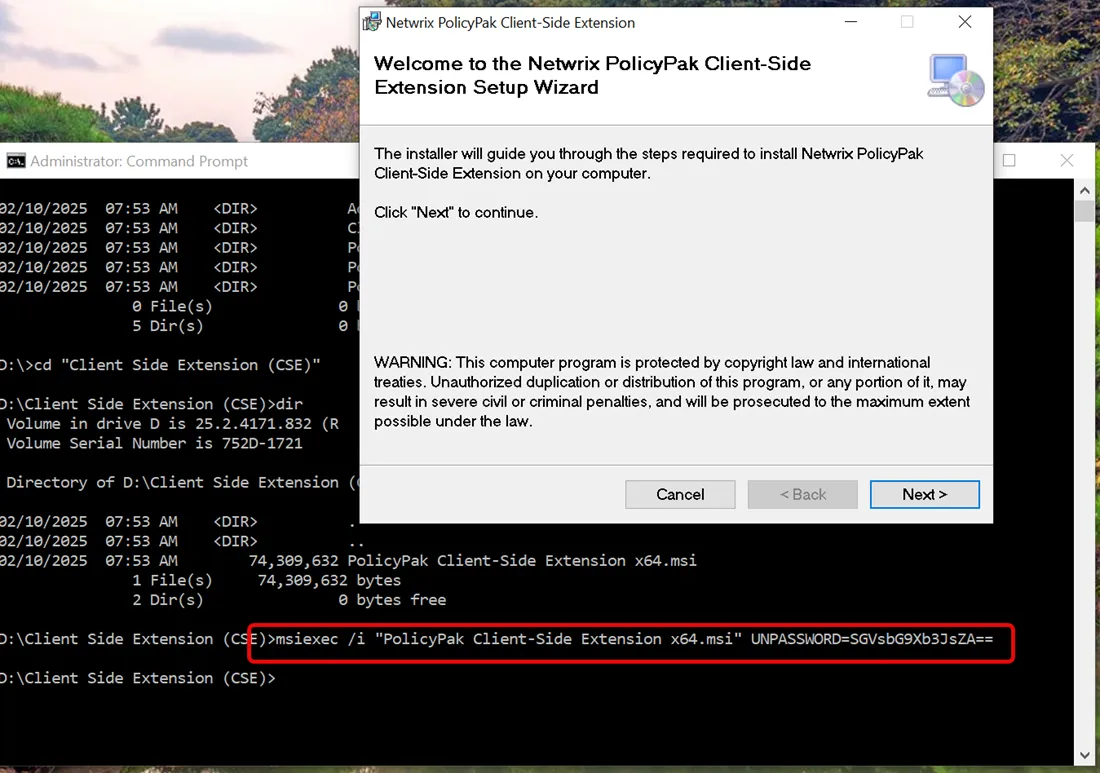The image size is (1100, 773).
Task: Click the installer icon in the wizard title bar
Action: (372, 21)
